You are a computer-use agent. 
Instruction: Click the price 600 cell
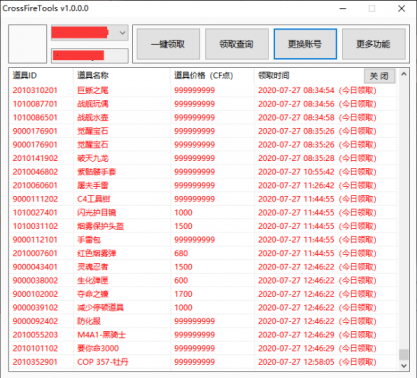(181, 281)
